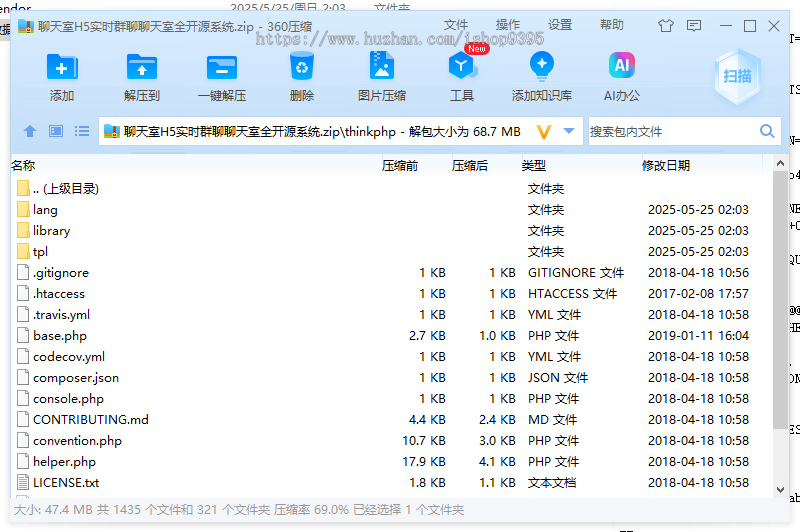Open the Help (帮助) menu

point(612,24)
